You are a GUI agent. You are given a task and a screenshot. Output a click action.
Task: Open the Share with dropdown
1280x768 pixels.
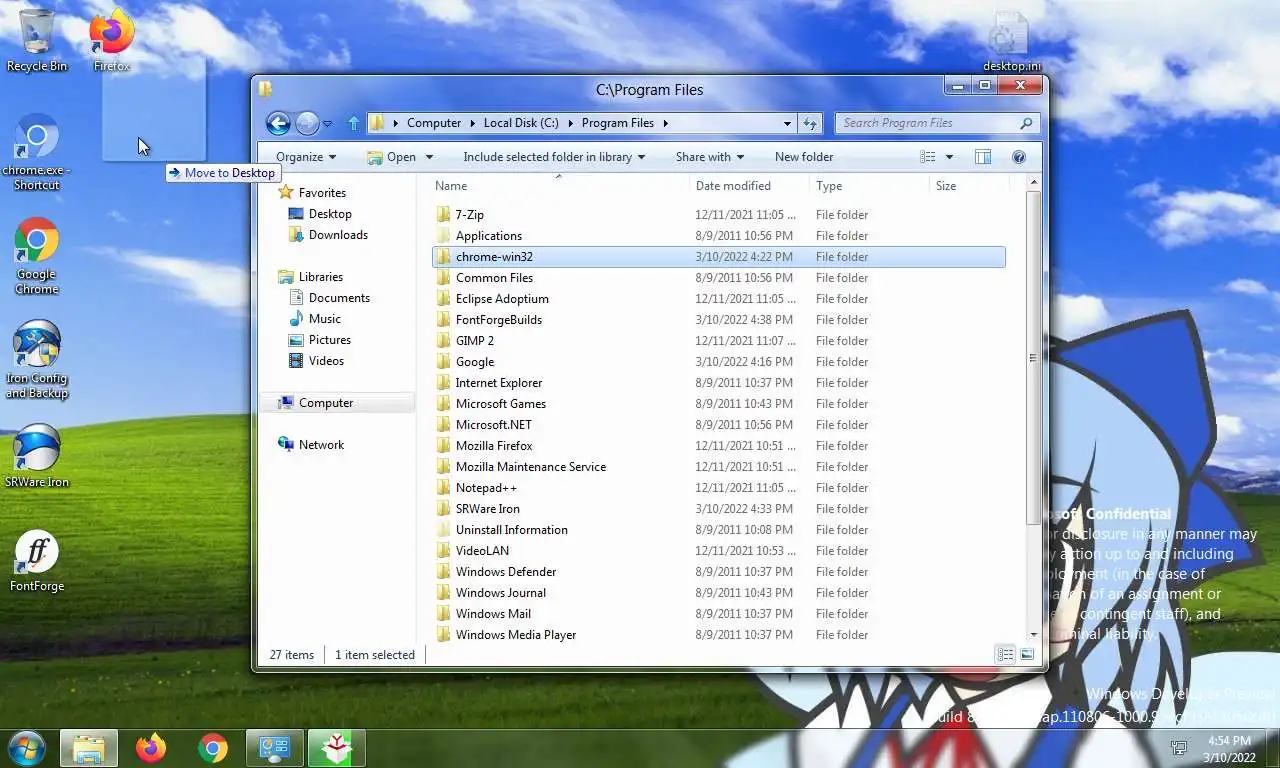(710, 157)
